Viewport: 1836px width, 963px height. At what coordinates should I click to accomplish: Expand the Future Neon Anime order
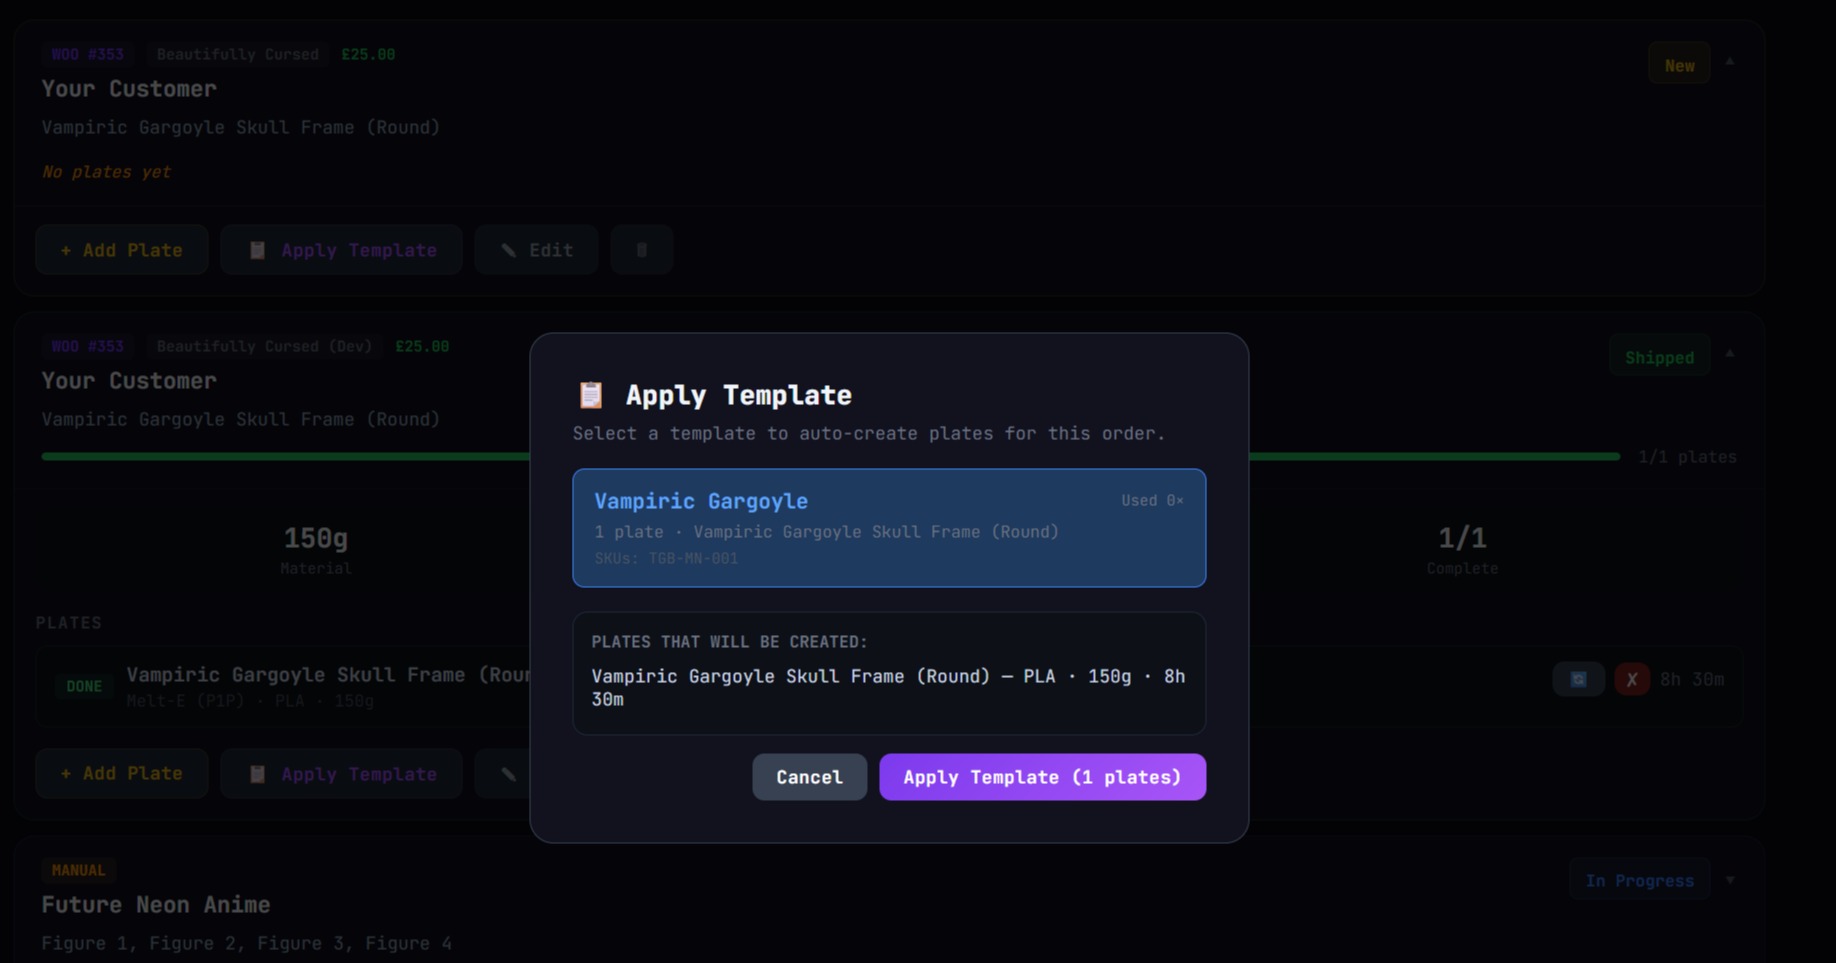[x=1730, y=881]
